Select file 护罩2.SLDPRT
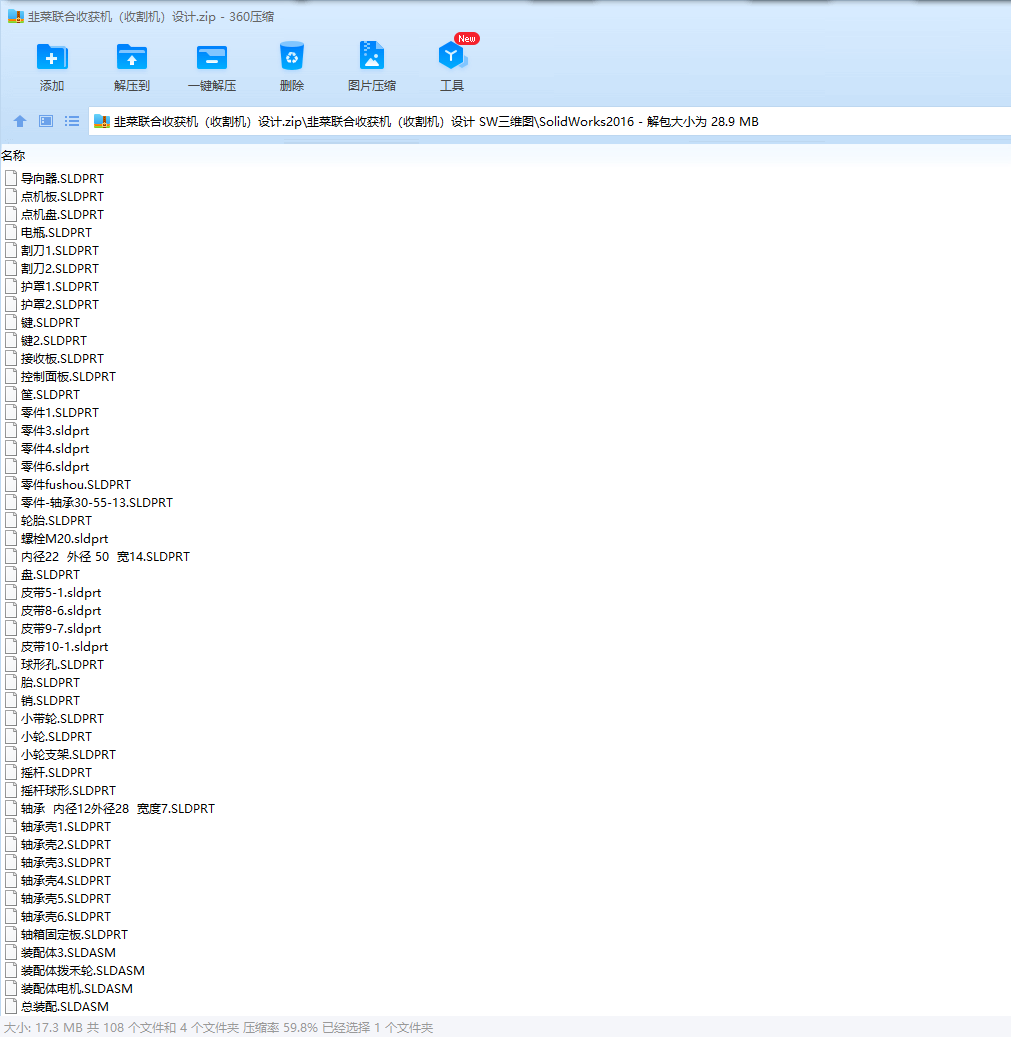This screenshot has height=1037, width=1011. [60, 304]
